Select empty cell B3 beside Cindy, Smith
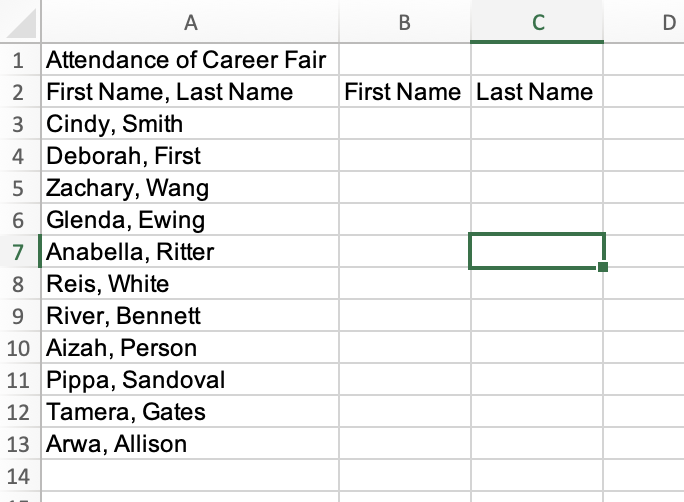The width and height of the screenshot is (684, 502). click(404, 124)
